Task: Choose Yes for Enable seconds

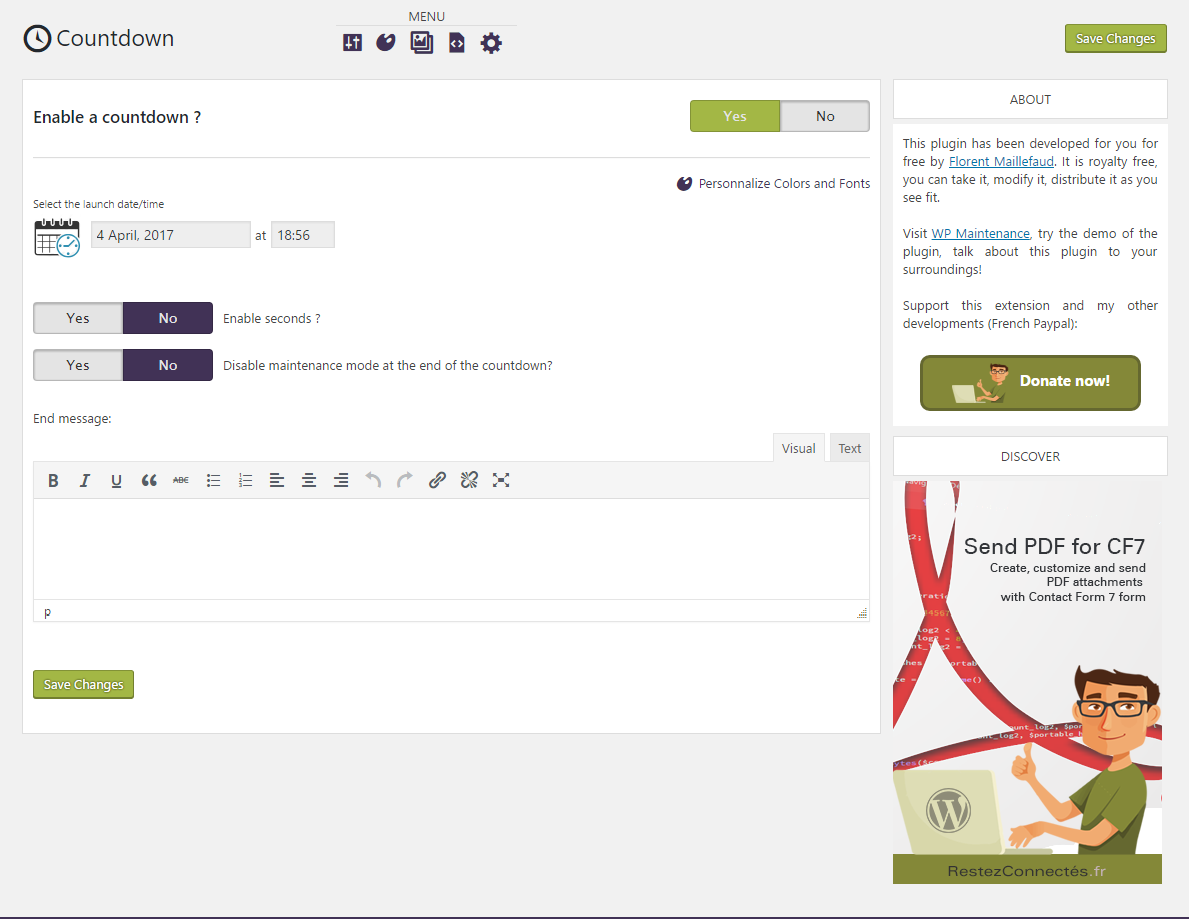Action: 78,318
